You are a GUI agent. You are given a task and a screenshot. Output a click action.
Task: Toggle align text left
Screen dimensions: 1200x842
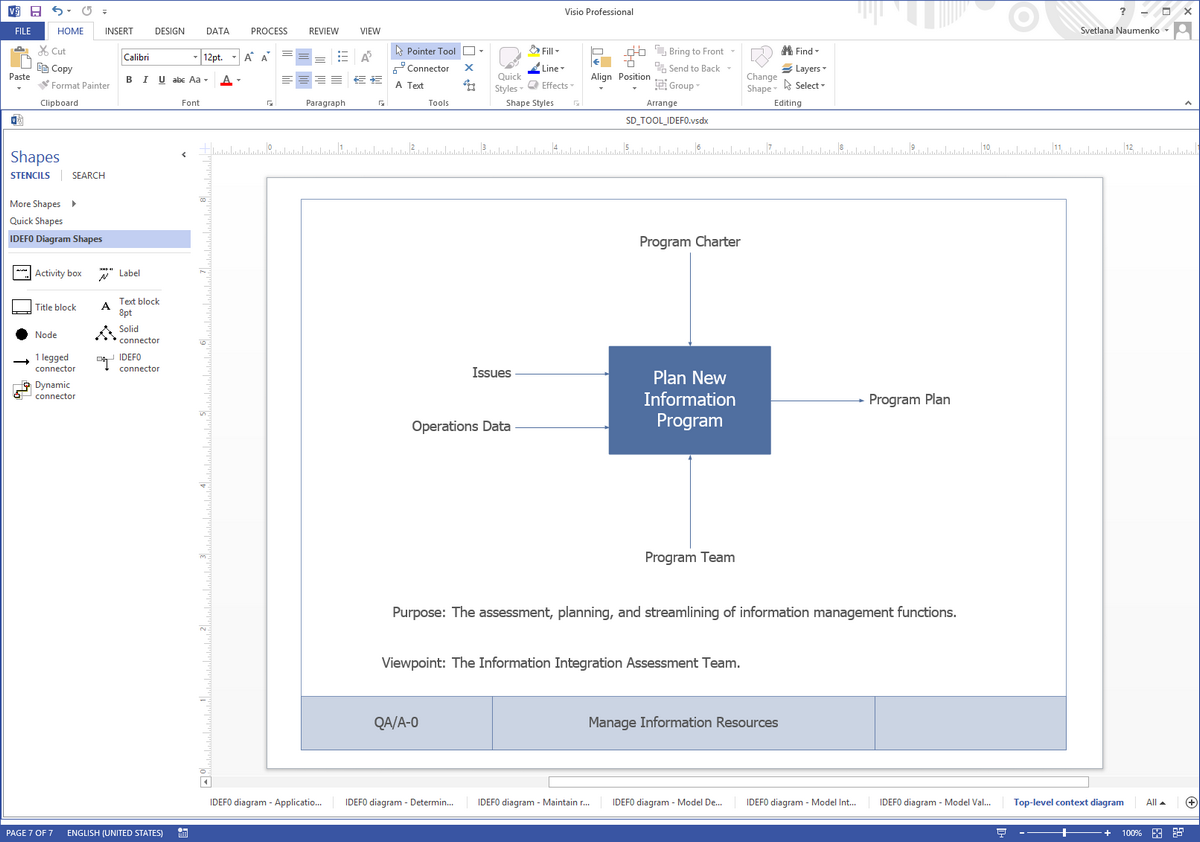pyautogui.click(x=287, y=80)
